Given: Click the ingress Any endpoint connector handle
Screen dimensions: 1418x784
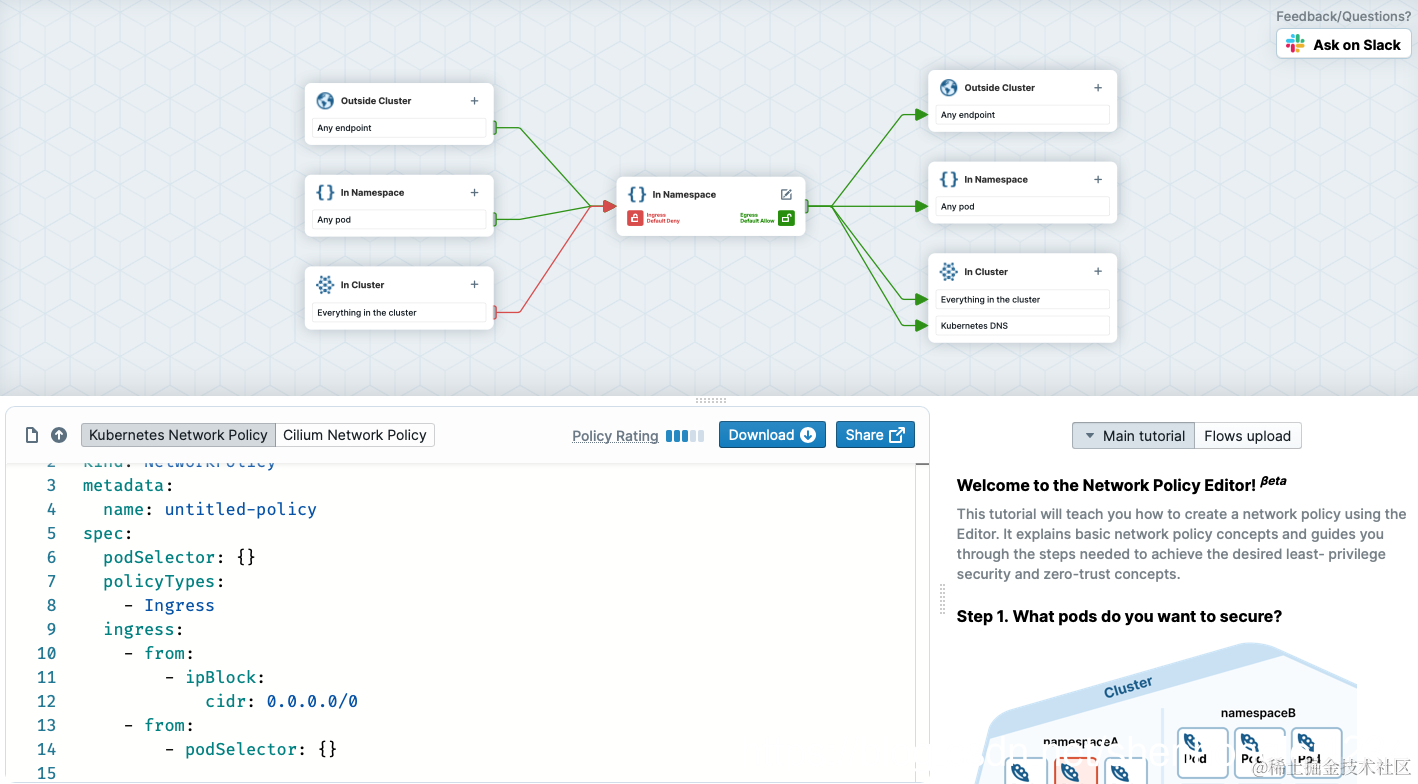Looking at the screenshot, I should [x=495, y=128].
